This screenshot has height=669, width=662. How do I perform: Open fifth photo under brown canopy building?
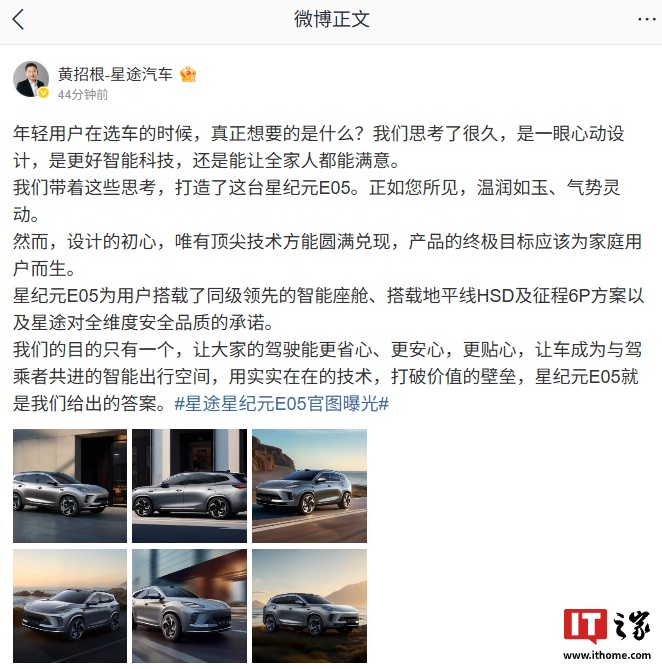coord(189,606)
